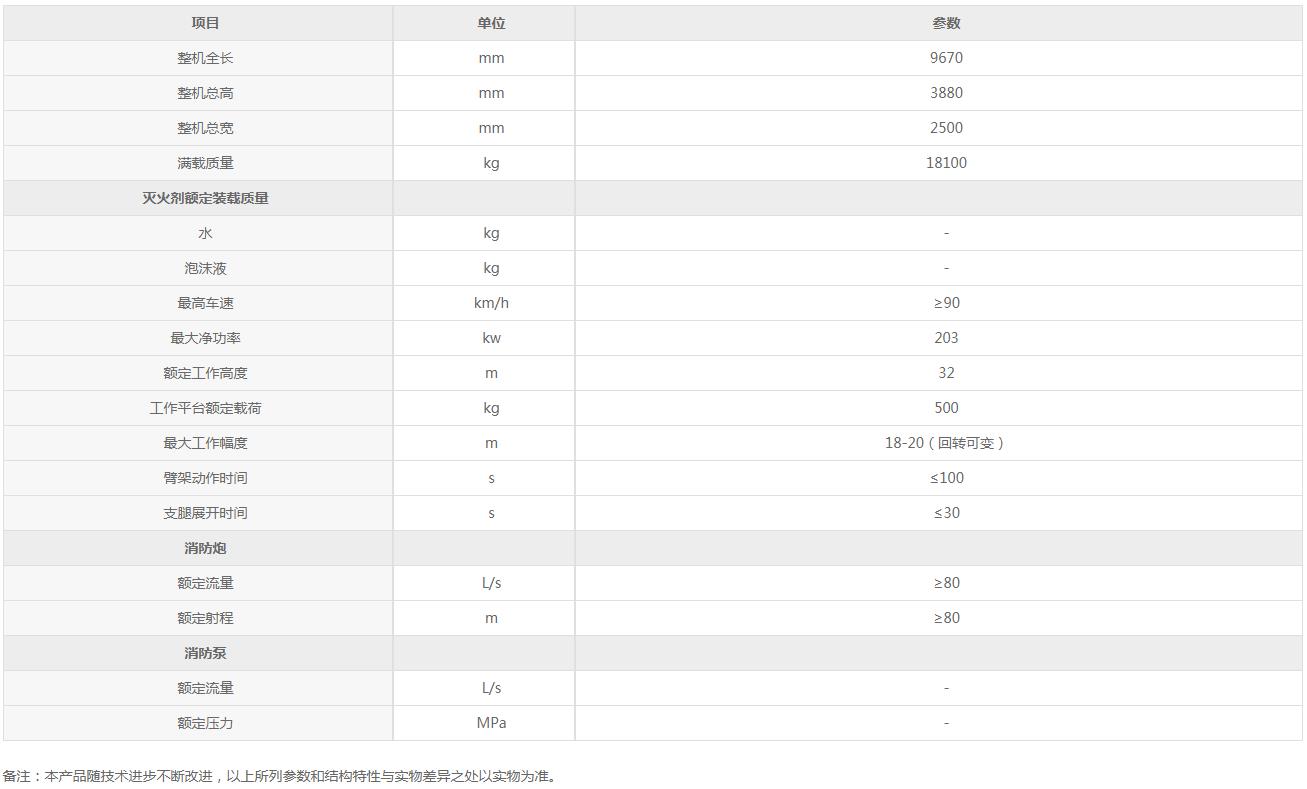Select the 消防炮 section header
The width and height of the screenshot is (1307, 789).
205,548
